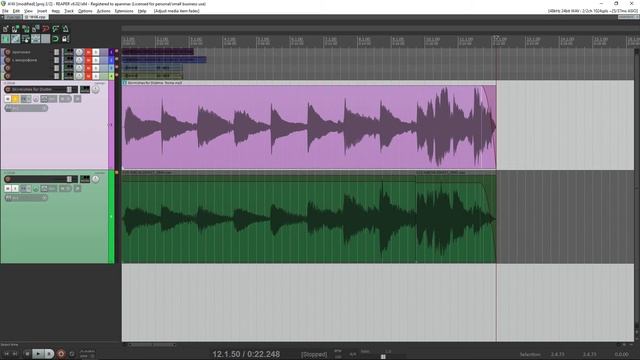Screen dimensions: 640x360
Task: Click the Redo toolbar icon
Action: pyautogui.click(x=56, y=29)
